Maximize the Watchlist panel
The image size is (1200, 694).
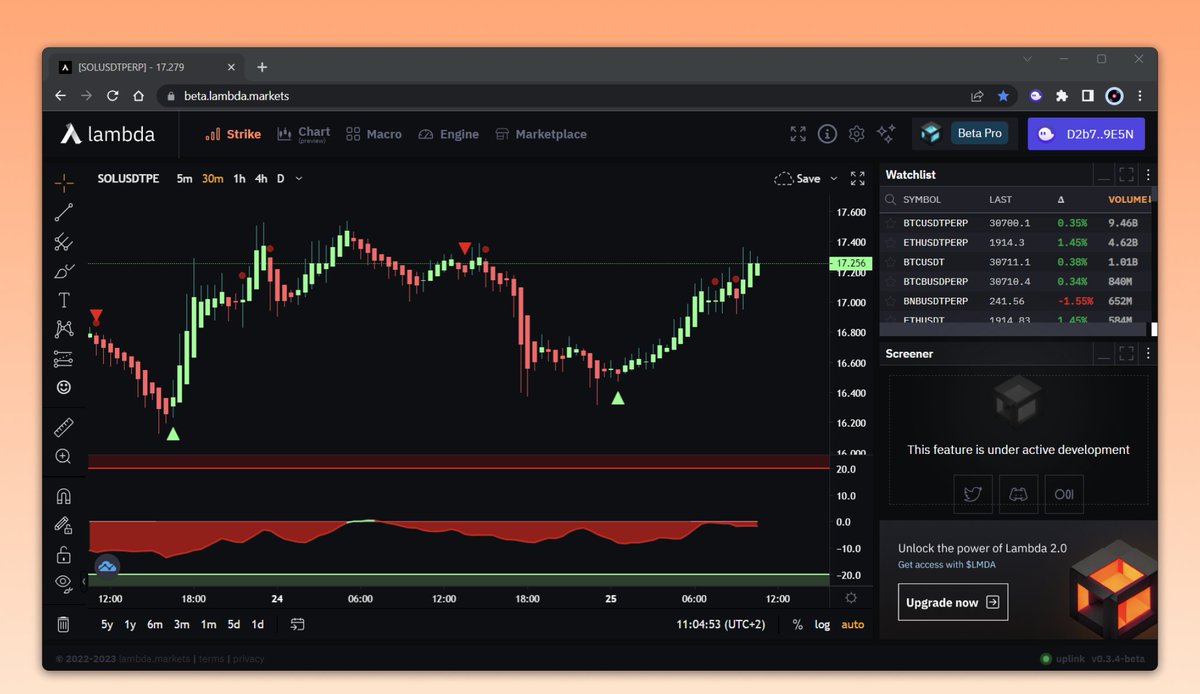[1127, 175]
